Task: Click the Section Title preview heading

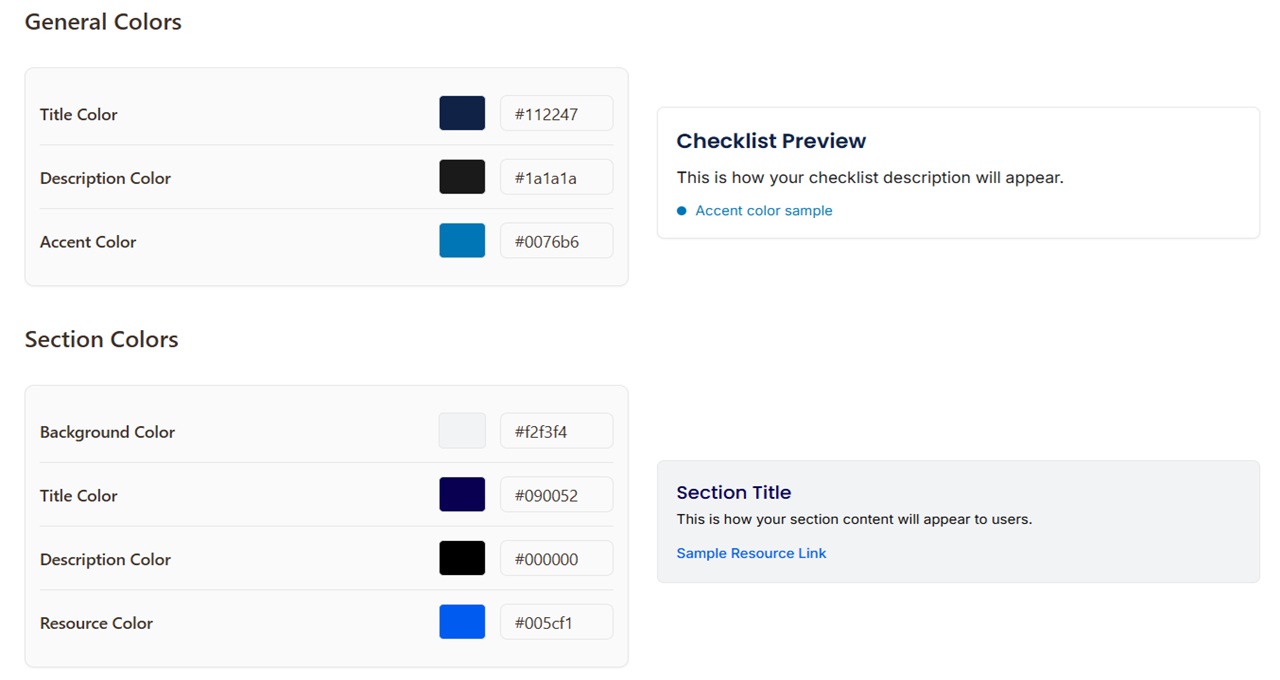Action: pos(733,492)
